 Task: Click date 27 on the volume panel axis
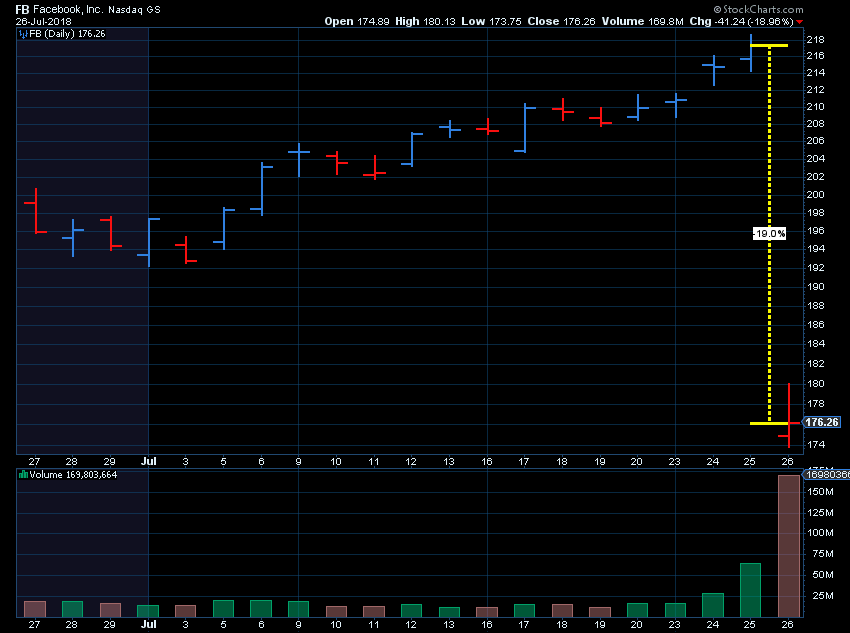tap(34, 624)
